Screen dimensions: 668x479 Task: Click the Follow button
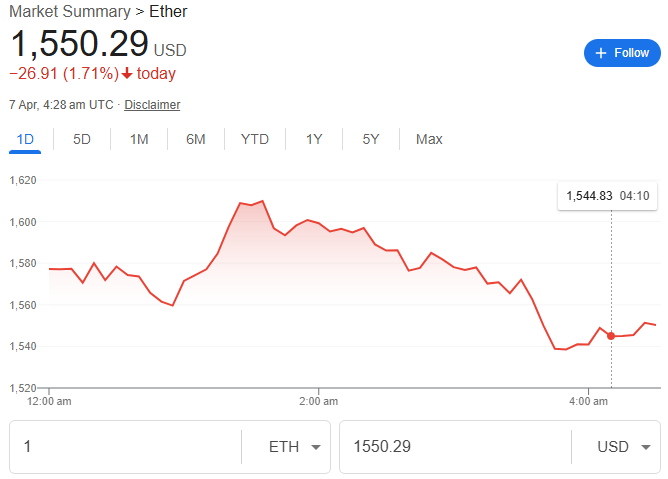621,53
